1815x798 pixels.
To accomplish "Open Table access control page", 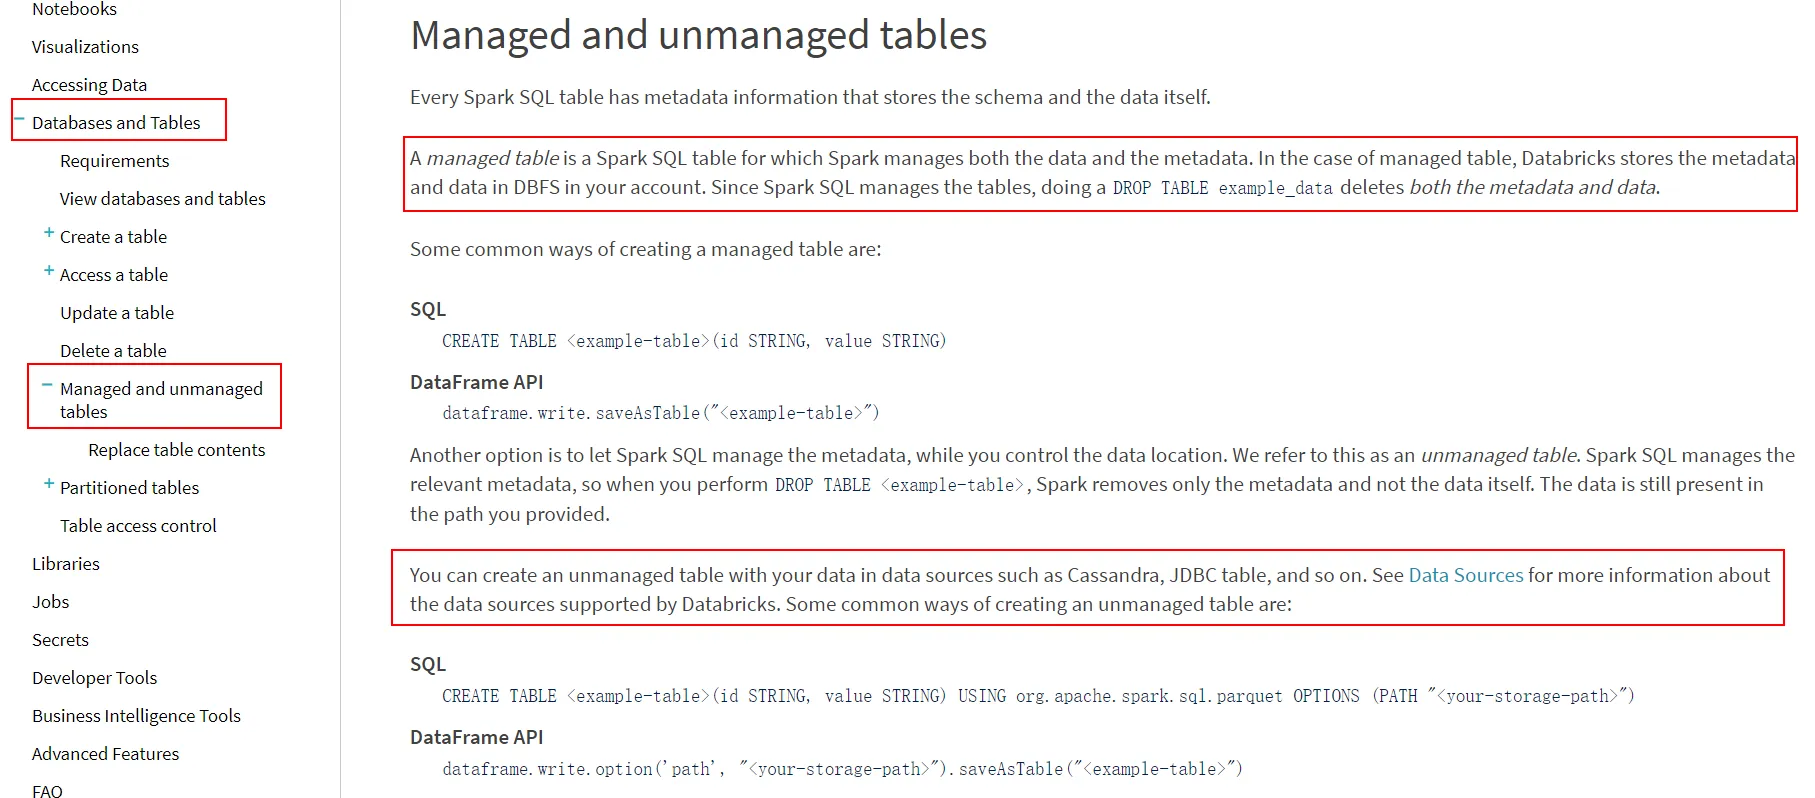I will pos(138,526).
